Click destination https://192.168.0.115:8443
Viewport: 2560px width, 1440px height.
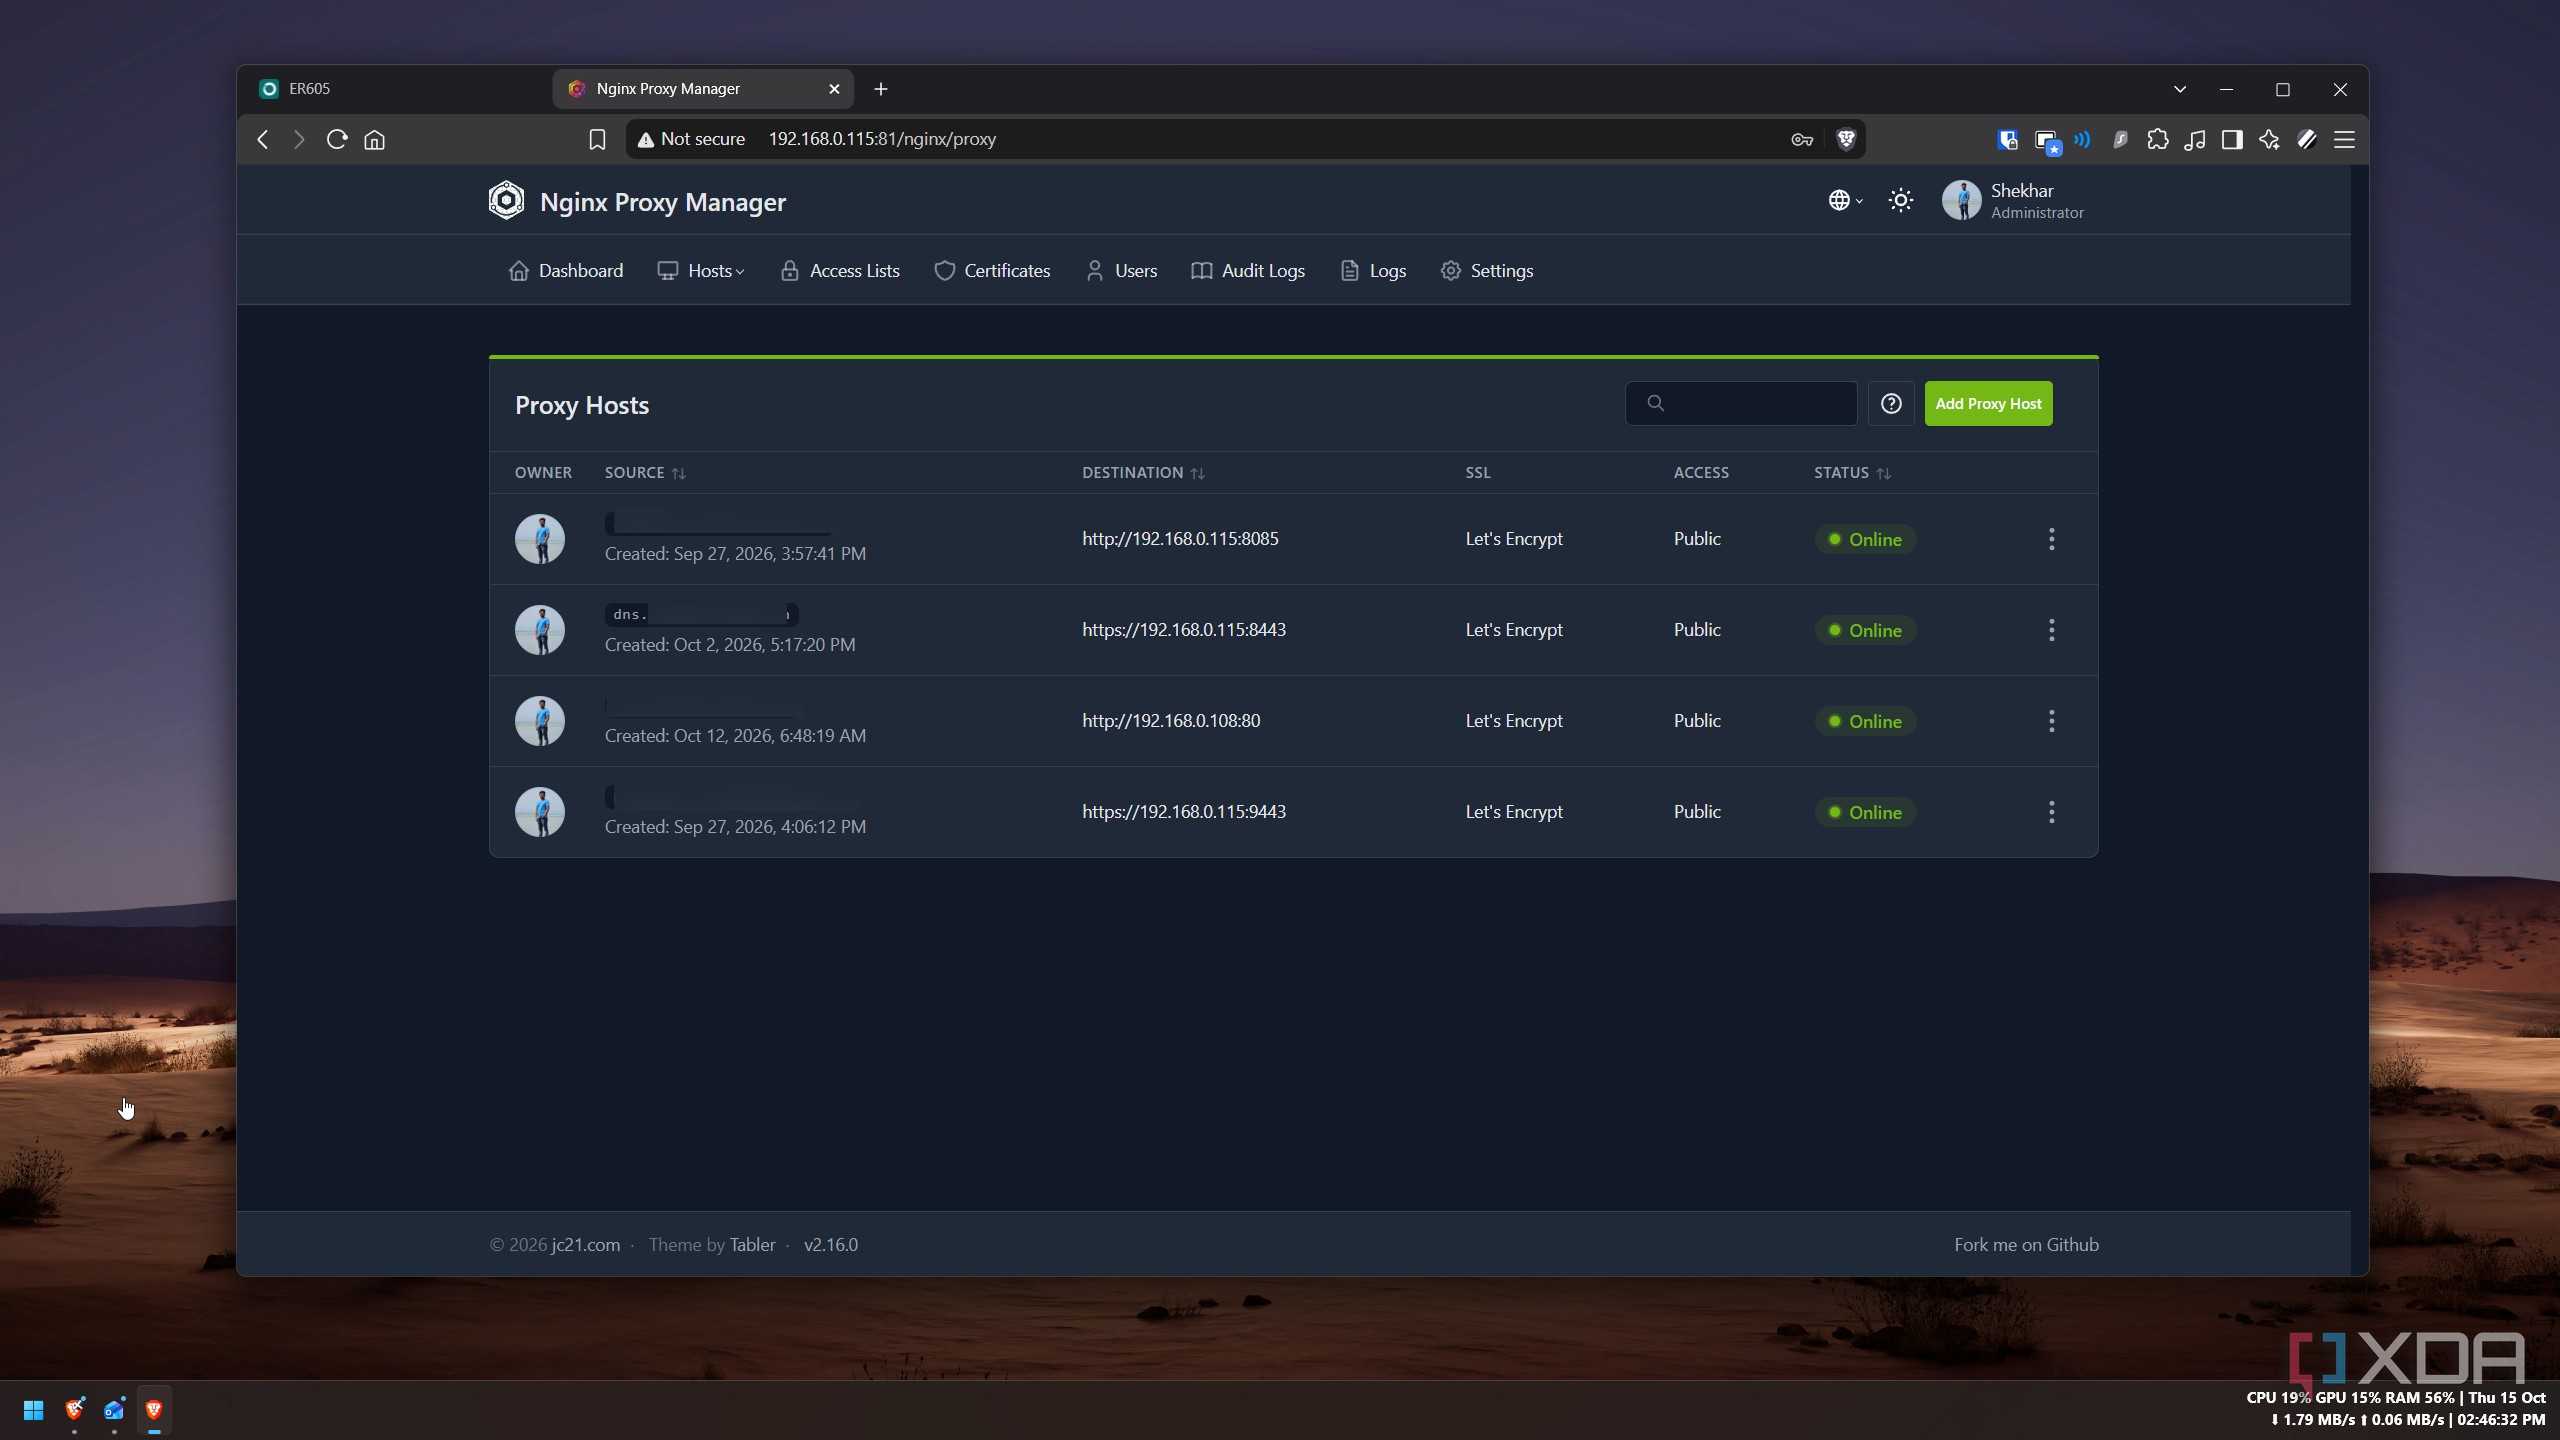pos(1184,630)
